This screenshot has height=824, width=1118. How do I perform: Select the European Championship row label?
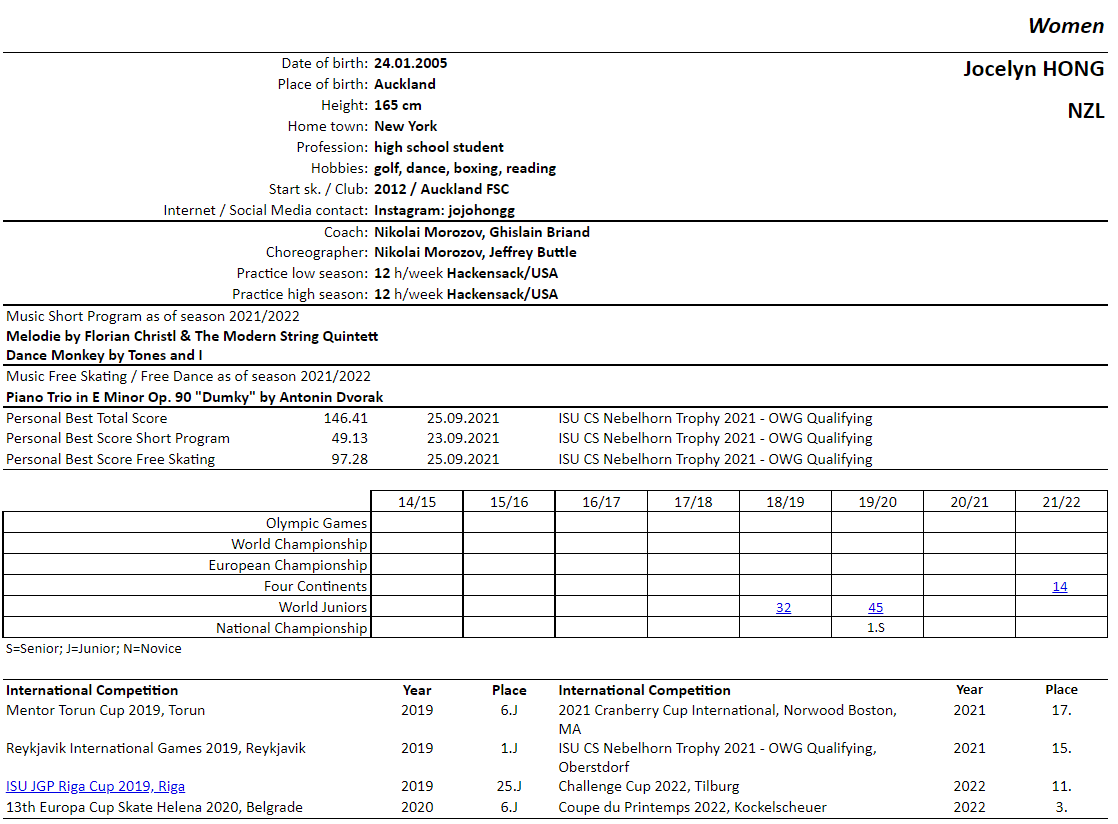(287, 565)
